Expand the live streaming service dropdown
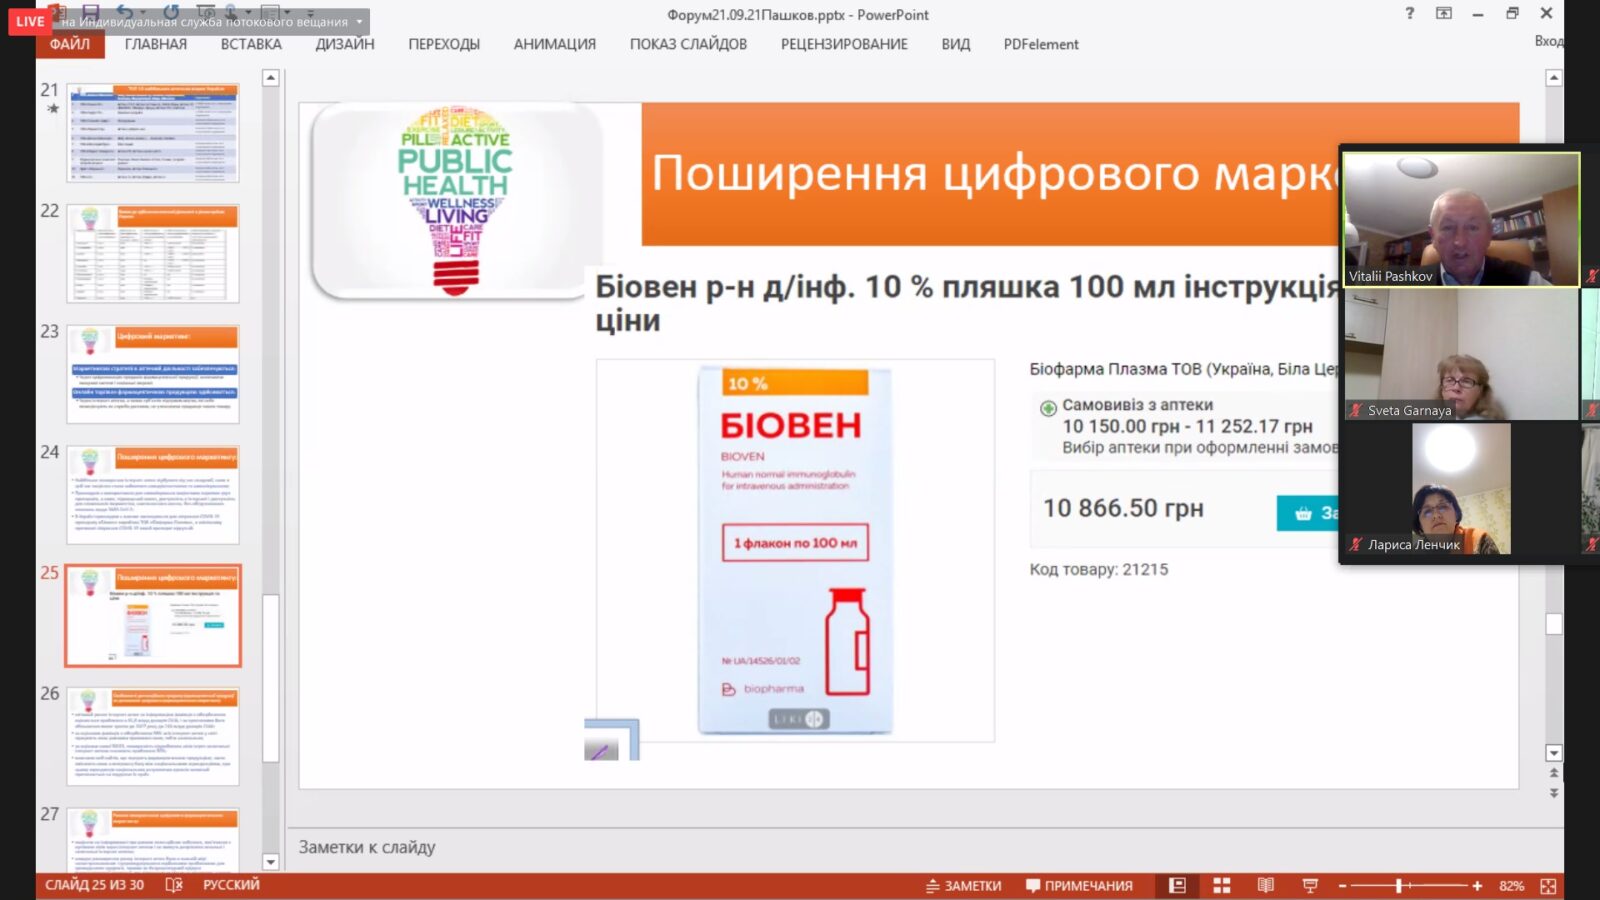 [x=359, y=22]
